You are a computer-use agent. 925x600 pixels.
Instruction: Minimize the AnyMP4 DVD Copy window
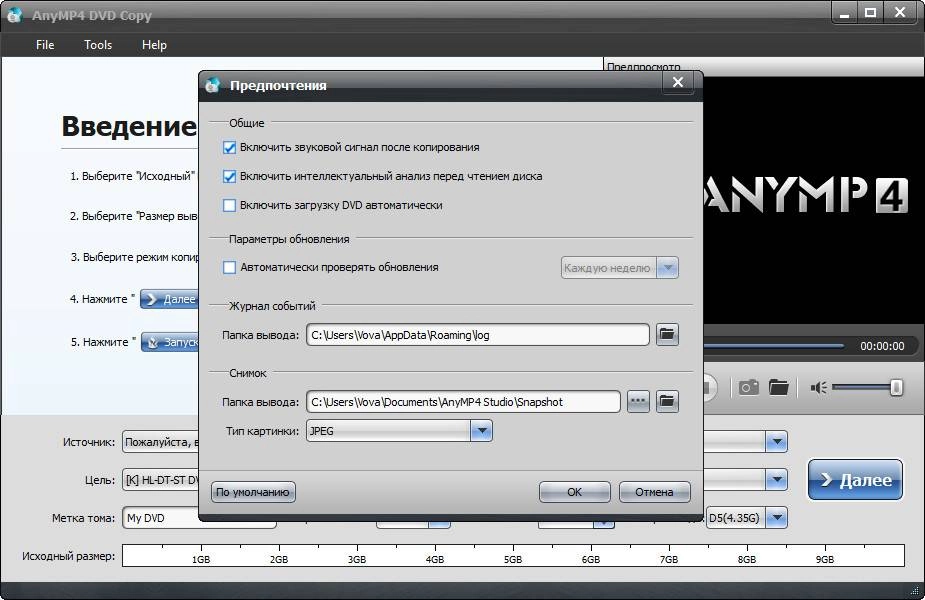(844, 13)
